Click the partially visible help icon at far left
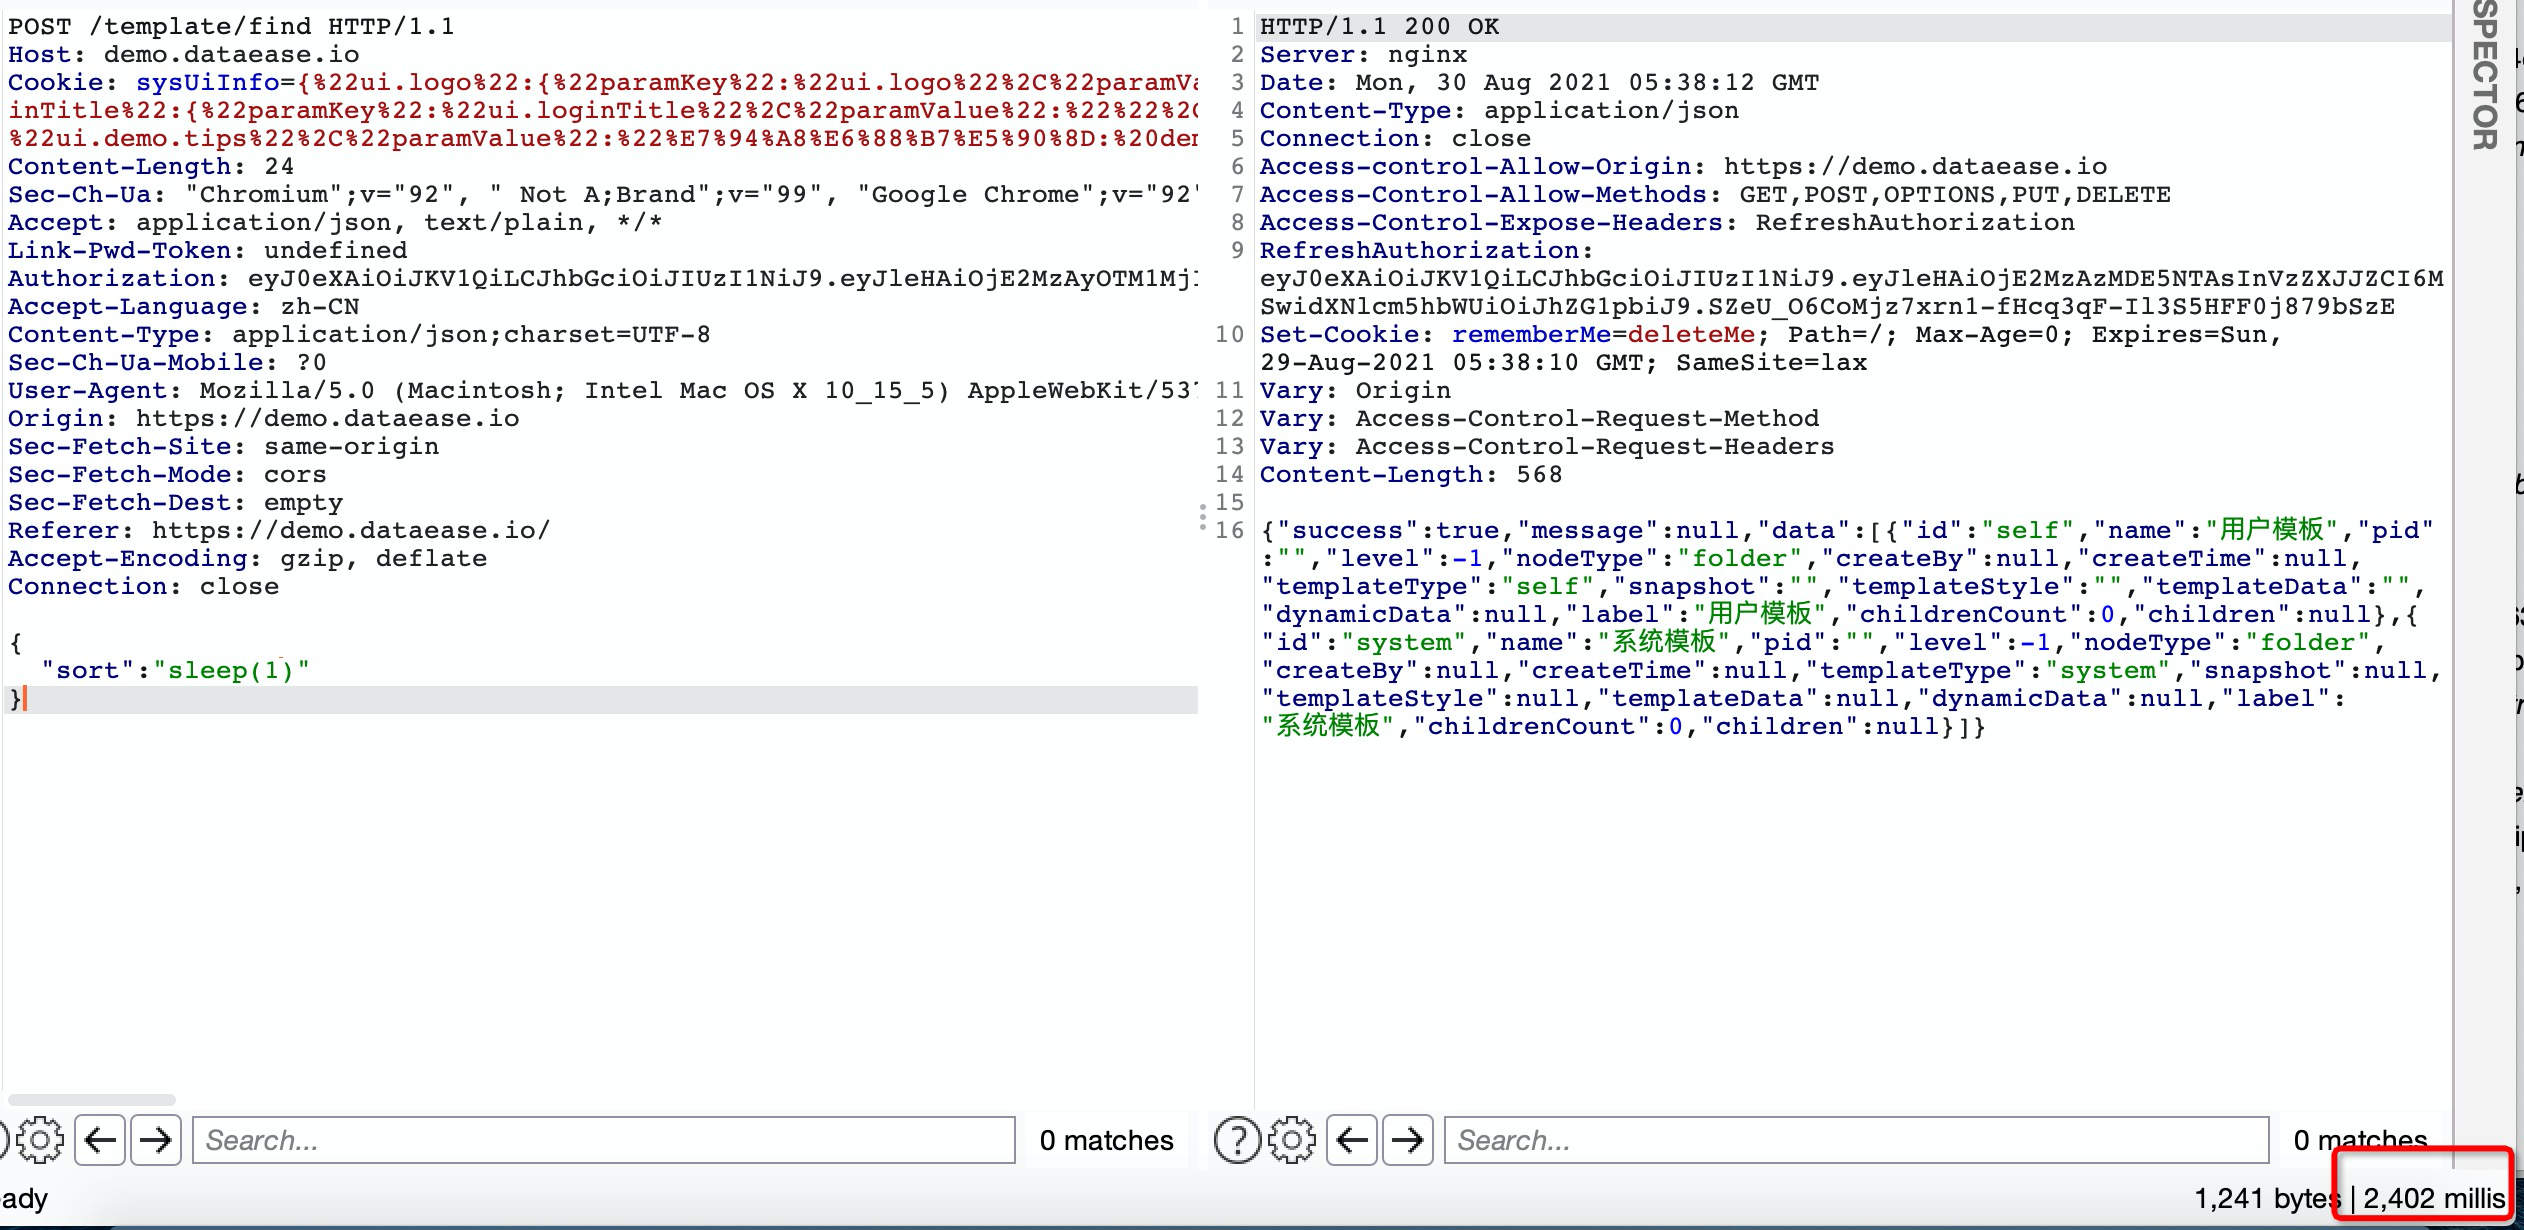2524x1230 pixels. tap(5, 1139)
